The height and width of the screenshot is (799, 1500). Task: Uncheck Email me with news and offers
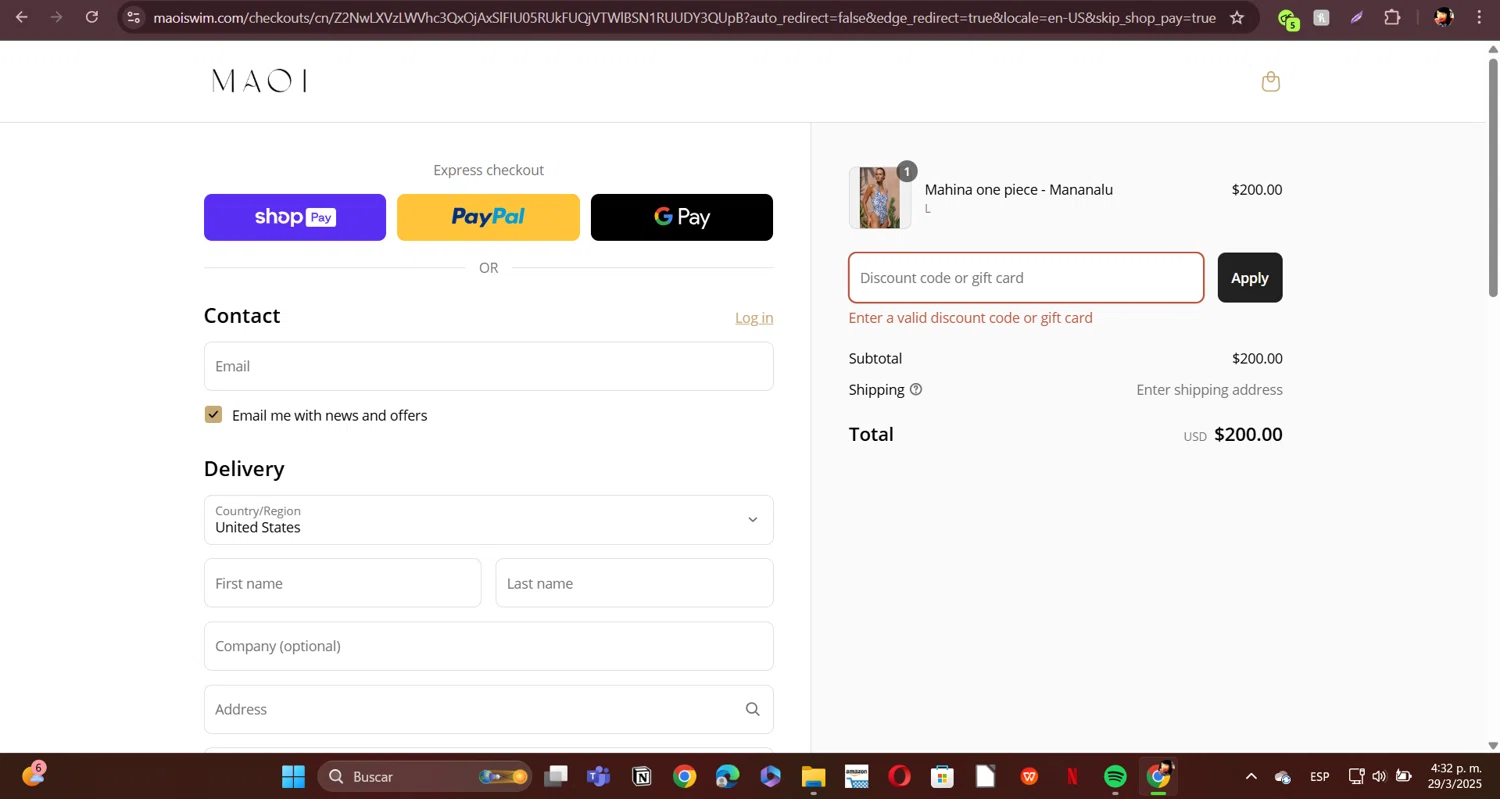(x=213, y=415)
